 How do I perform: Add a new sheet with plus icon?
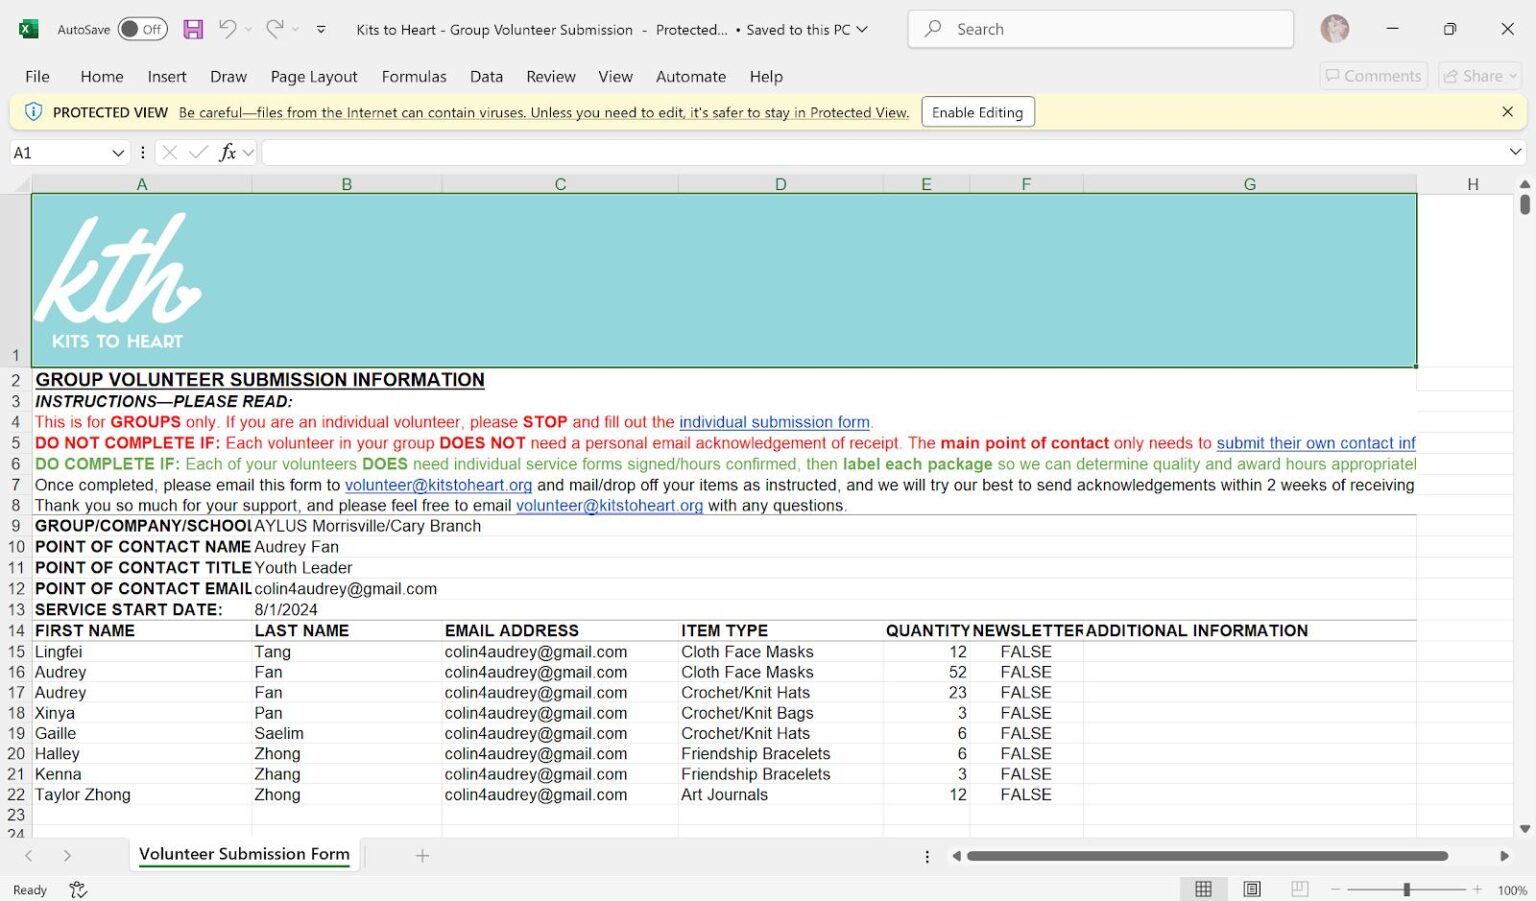pos(422,855)
